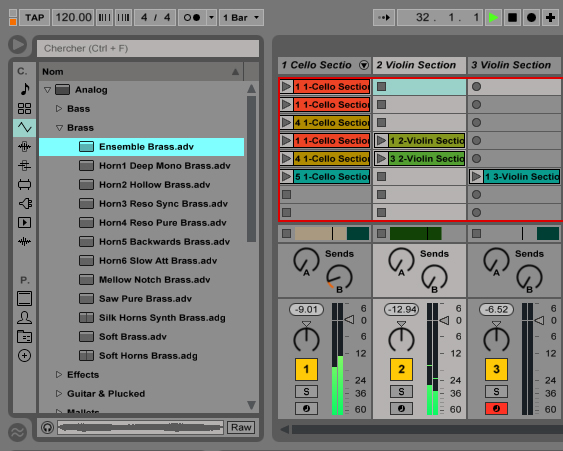Launch the teal 5 1-Cello Section clip
The width and height of the screenshot is (563, 451).
click(287, 177)
